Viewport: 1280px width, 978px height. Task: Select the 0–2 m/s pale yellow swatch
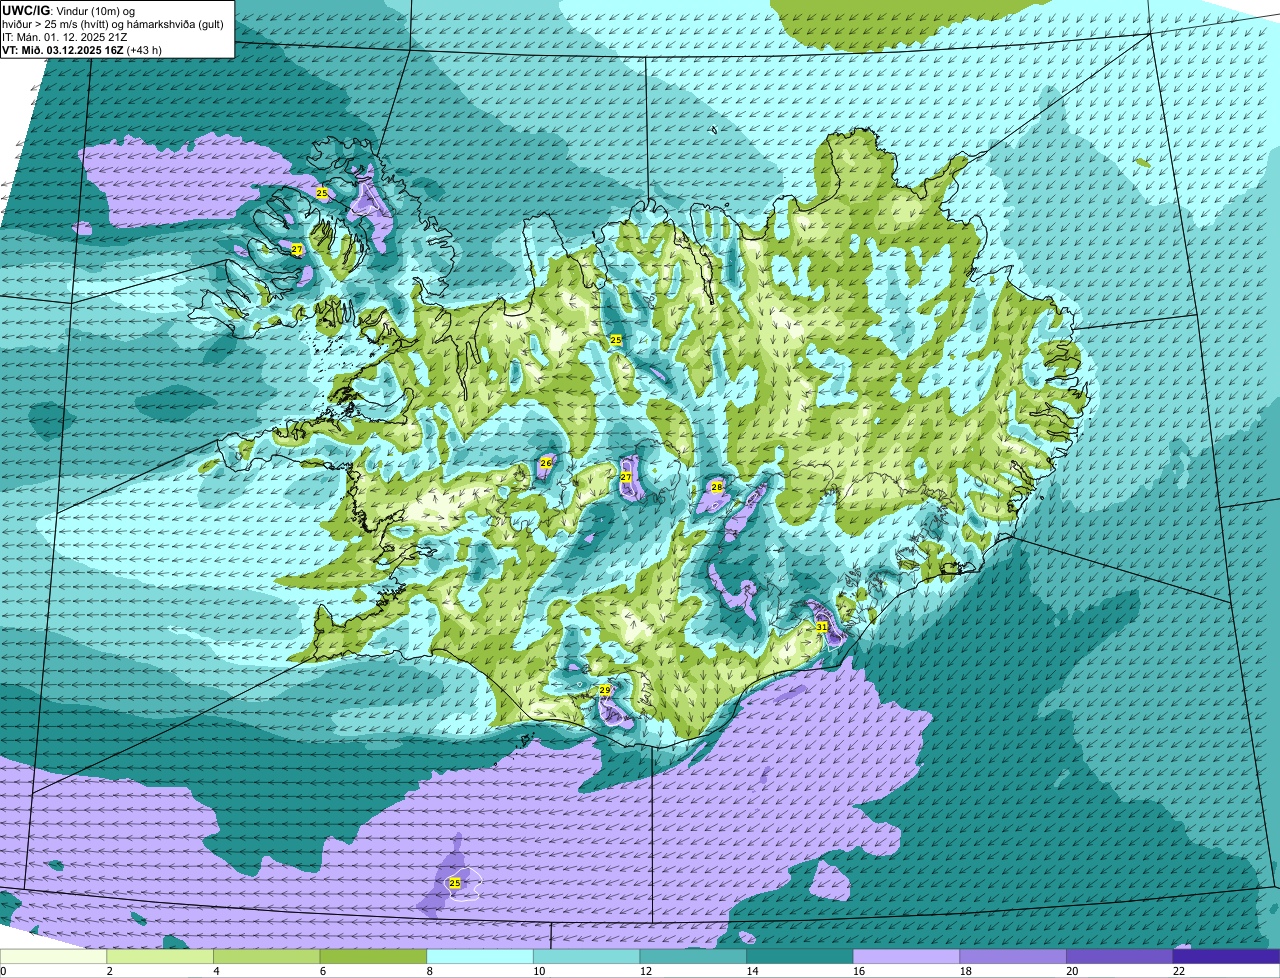pos(54,956)
